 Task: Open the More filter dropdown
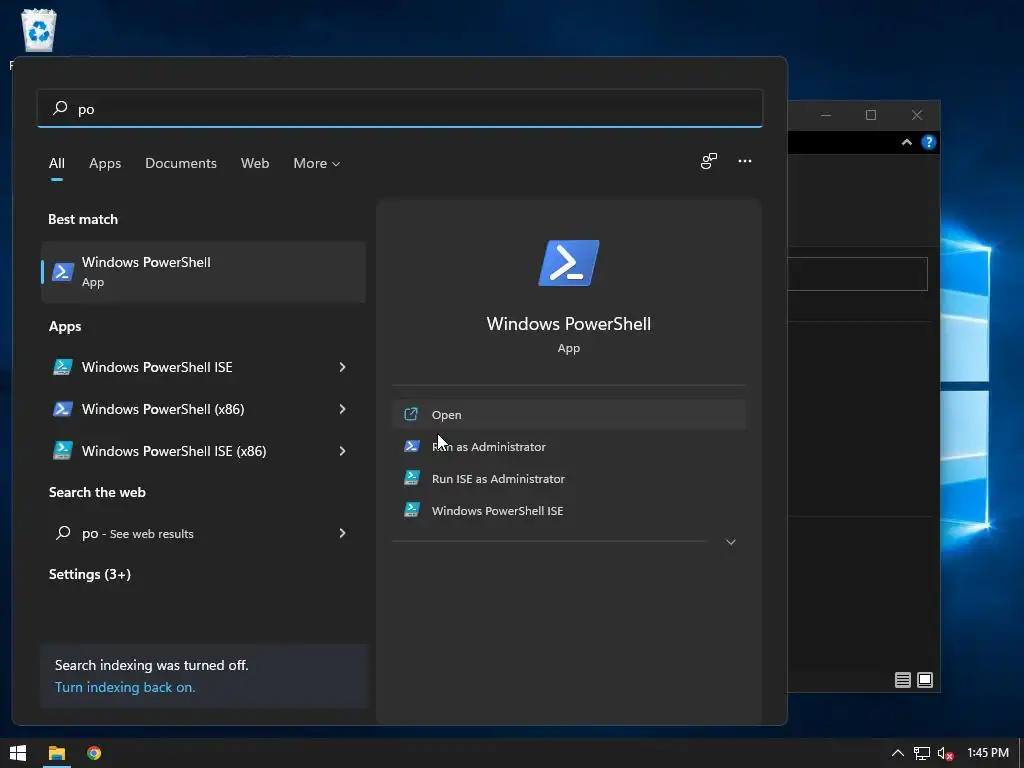tap(317, 163)
